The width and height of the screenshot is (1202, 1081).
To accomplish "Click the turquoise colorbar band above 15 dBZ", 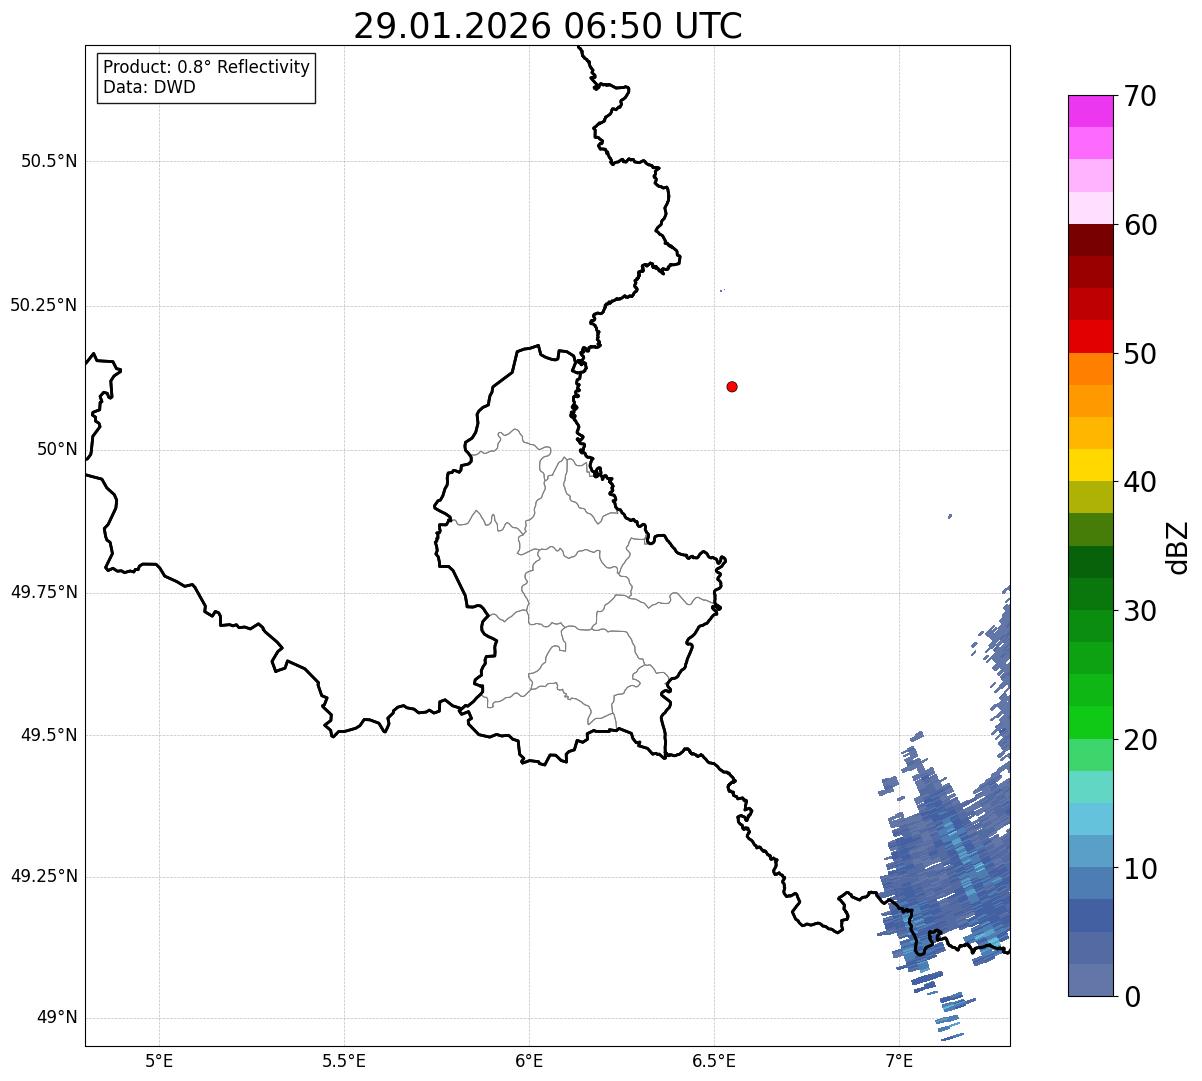I will [x=1090, y=787].
